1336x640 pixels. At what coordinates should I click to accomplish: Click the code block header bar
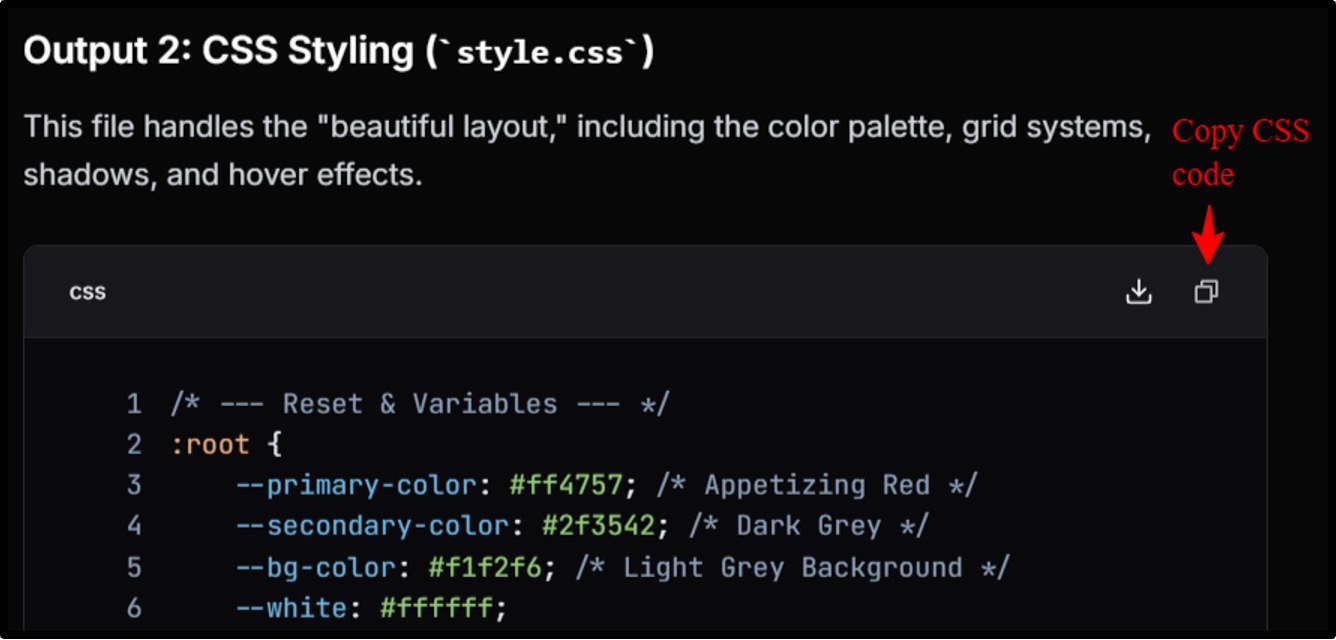click(x=650, y=291)
